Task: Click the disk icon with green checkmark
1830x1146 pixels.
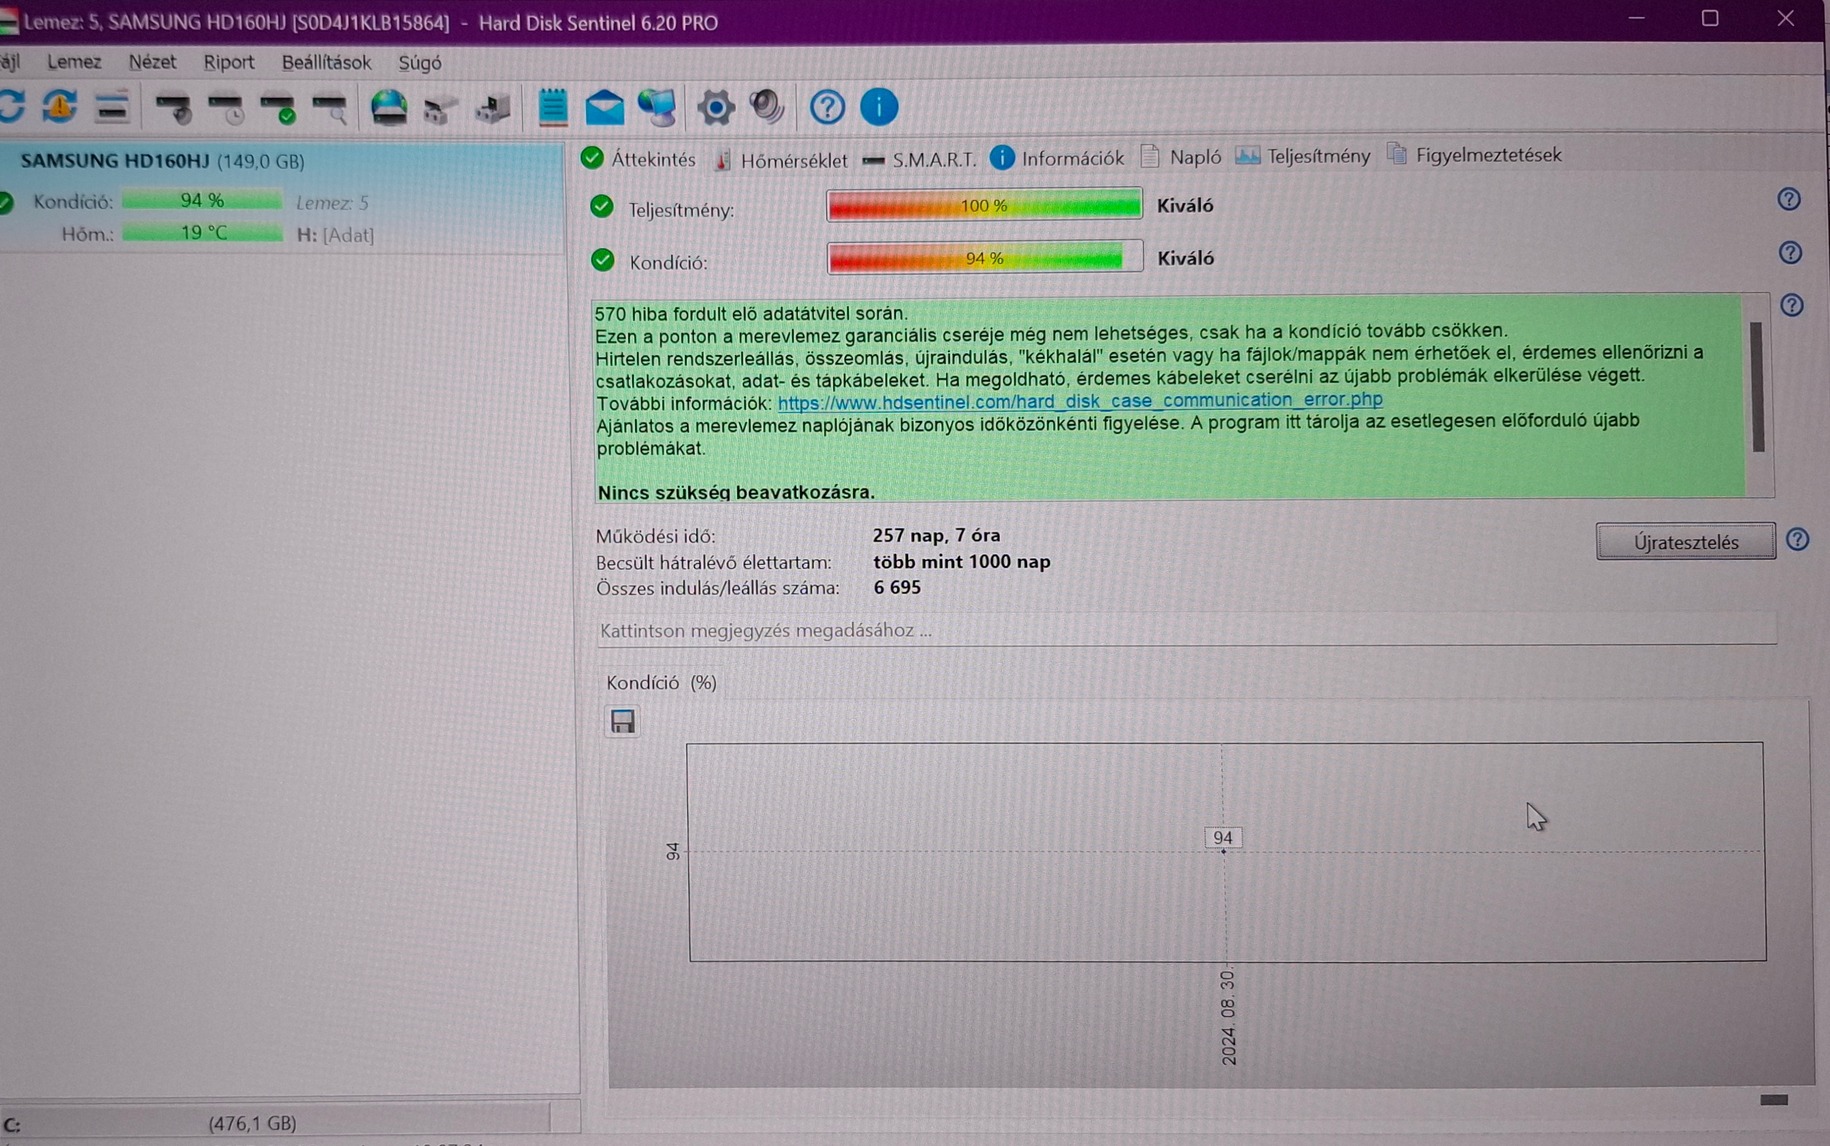Action: coord(278,108)
